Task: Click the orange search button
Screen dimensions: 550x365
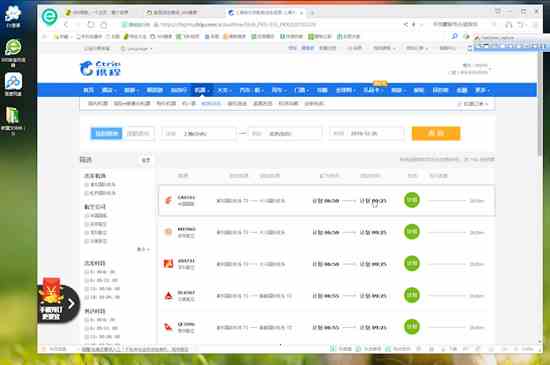Action: point(436,133)
